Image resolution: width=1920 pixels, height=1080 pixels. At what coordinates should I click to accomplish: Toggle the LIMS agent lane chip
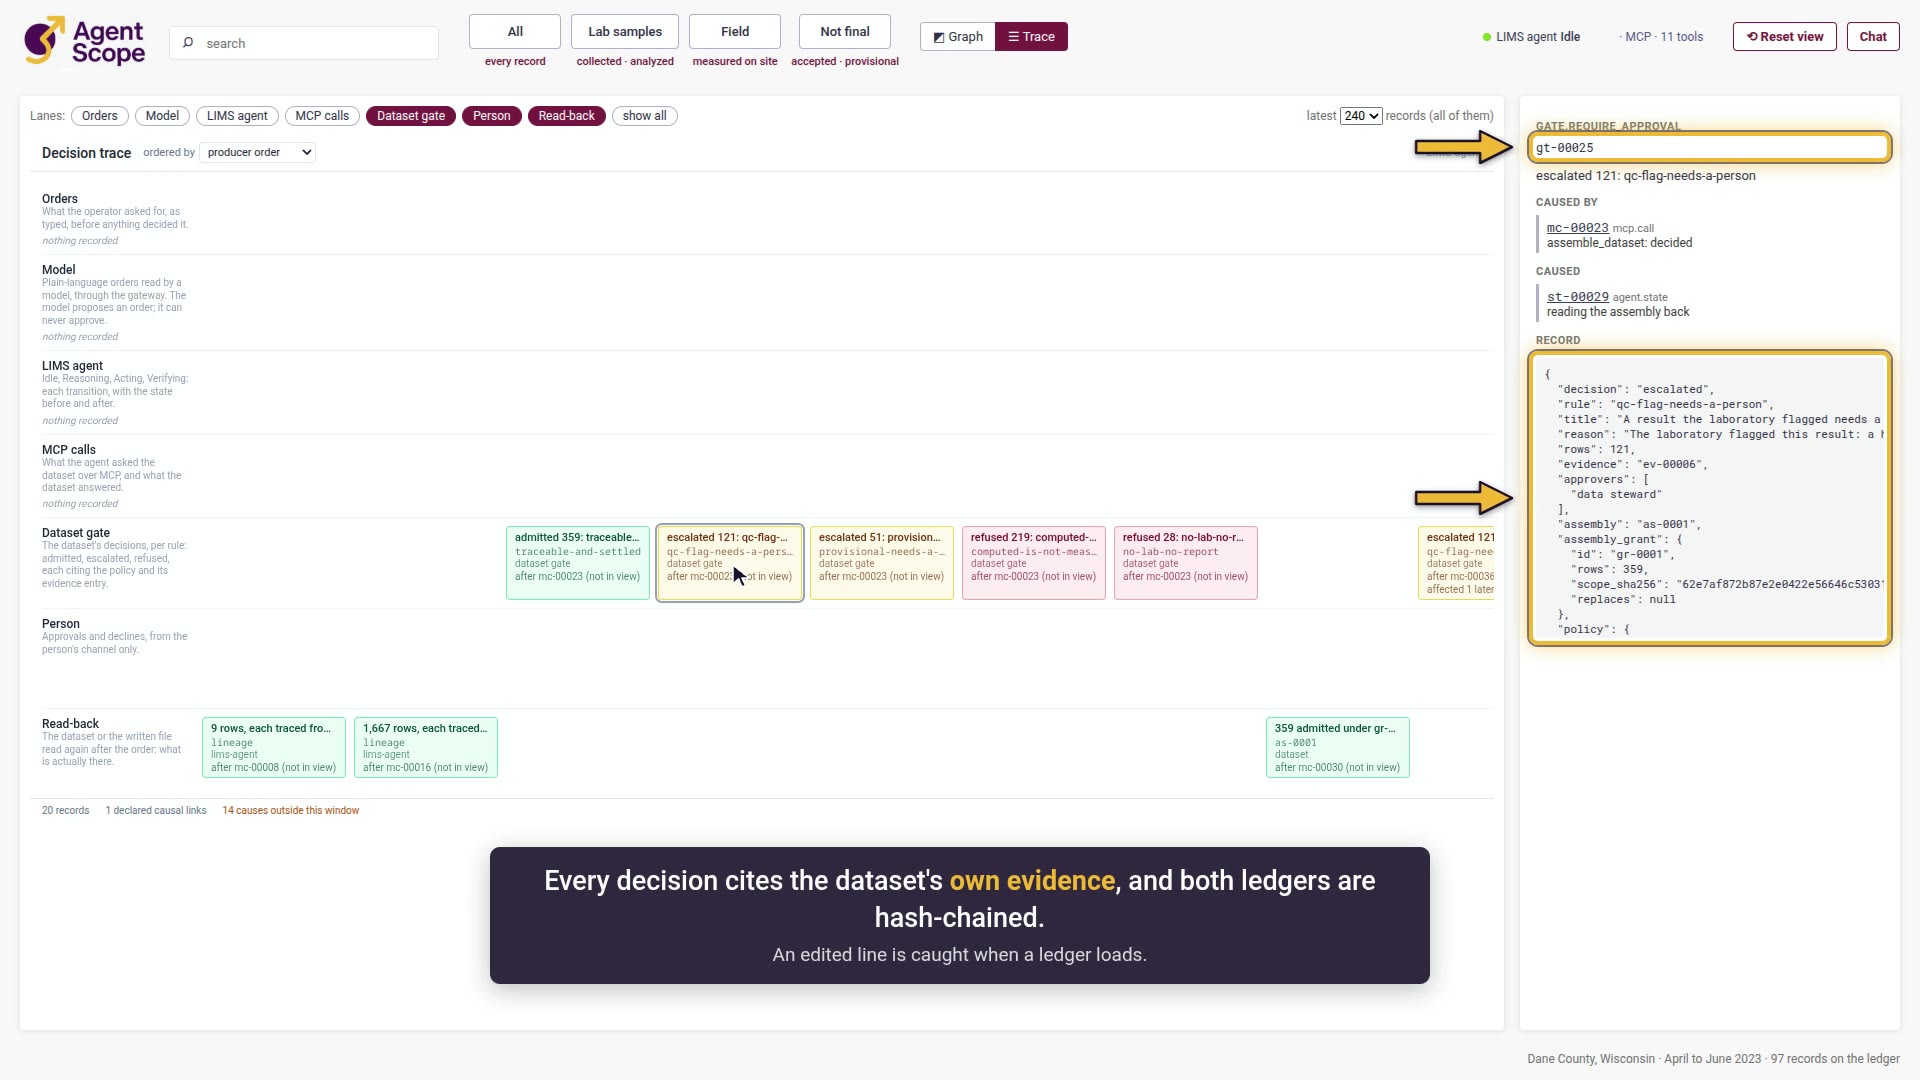(x=237, y=116)
